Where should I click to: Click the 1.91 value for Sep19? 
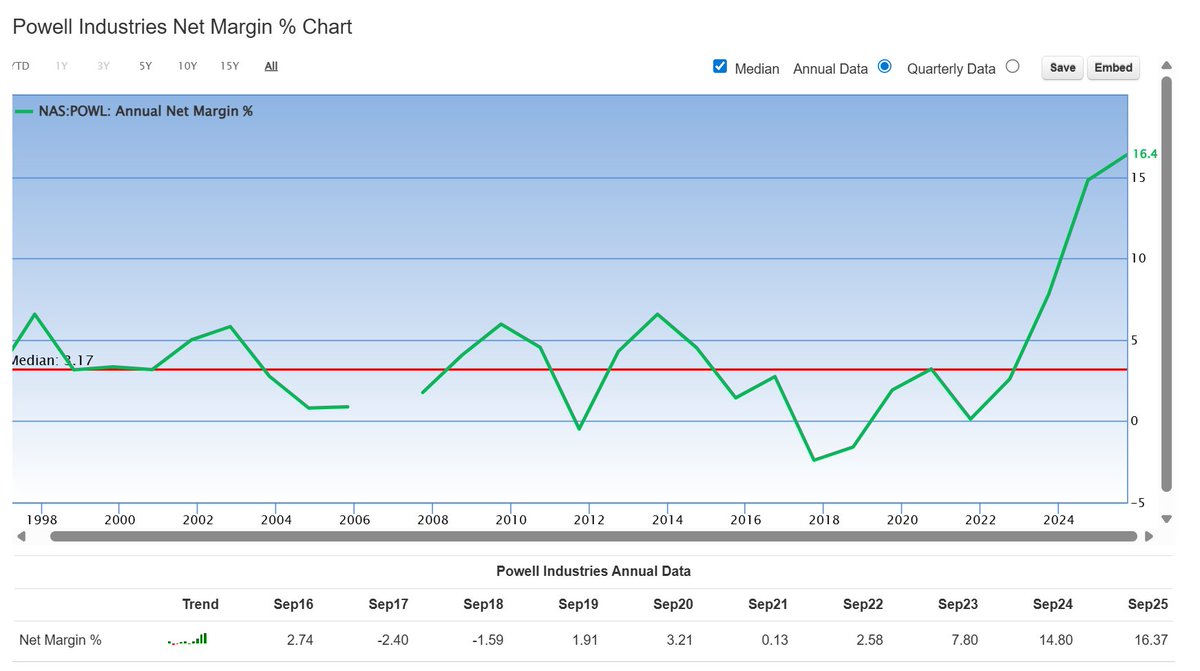585,640
